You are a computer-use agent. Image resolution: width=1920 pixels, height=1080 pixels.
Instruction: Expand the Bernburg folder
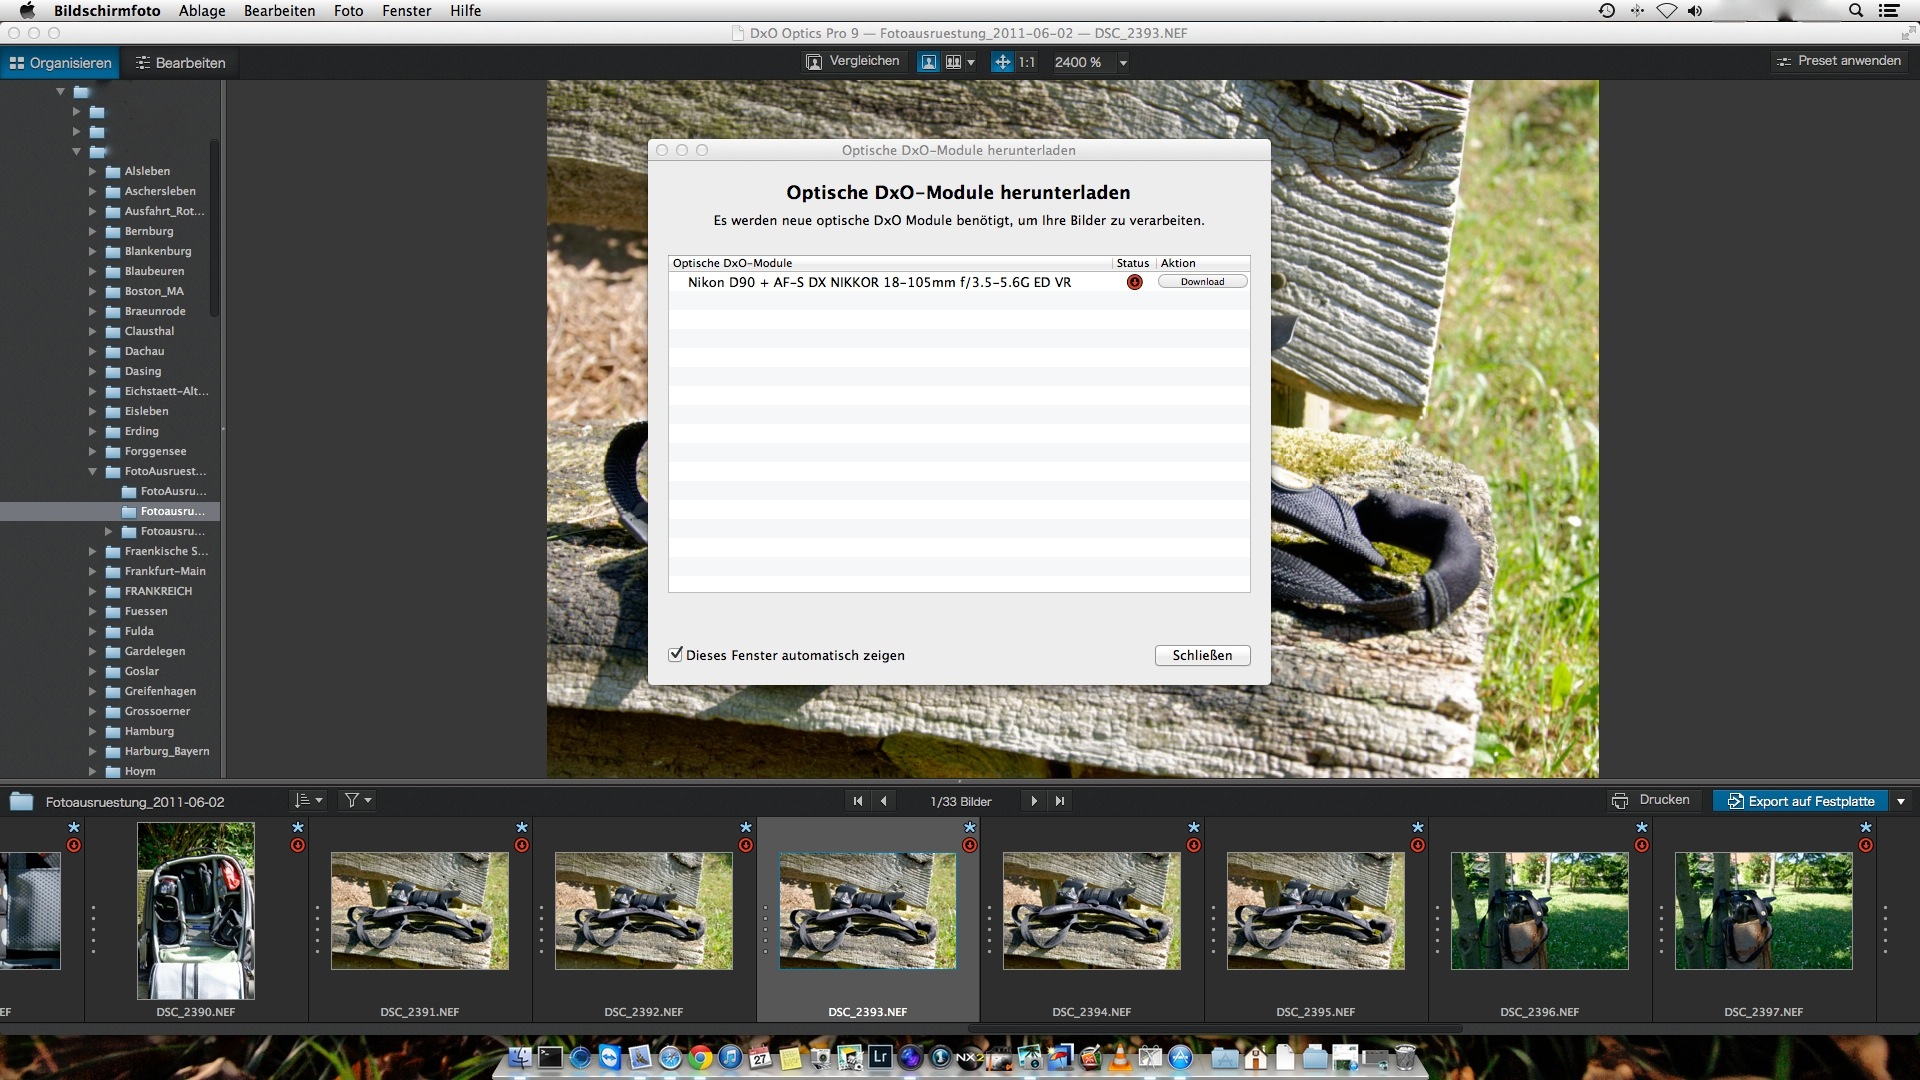coord(92,231)
